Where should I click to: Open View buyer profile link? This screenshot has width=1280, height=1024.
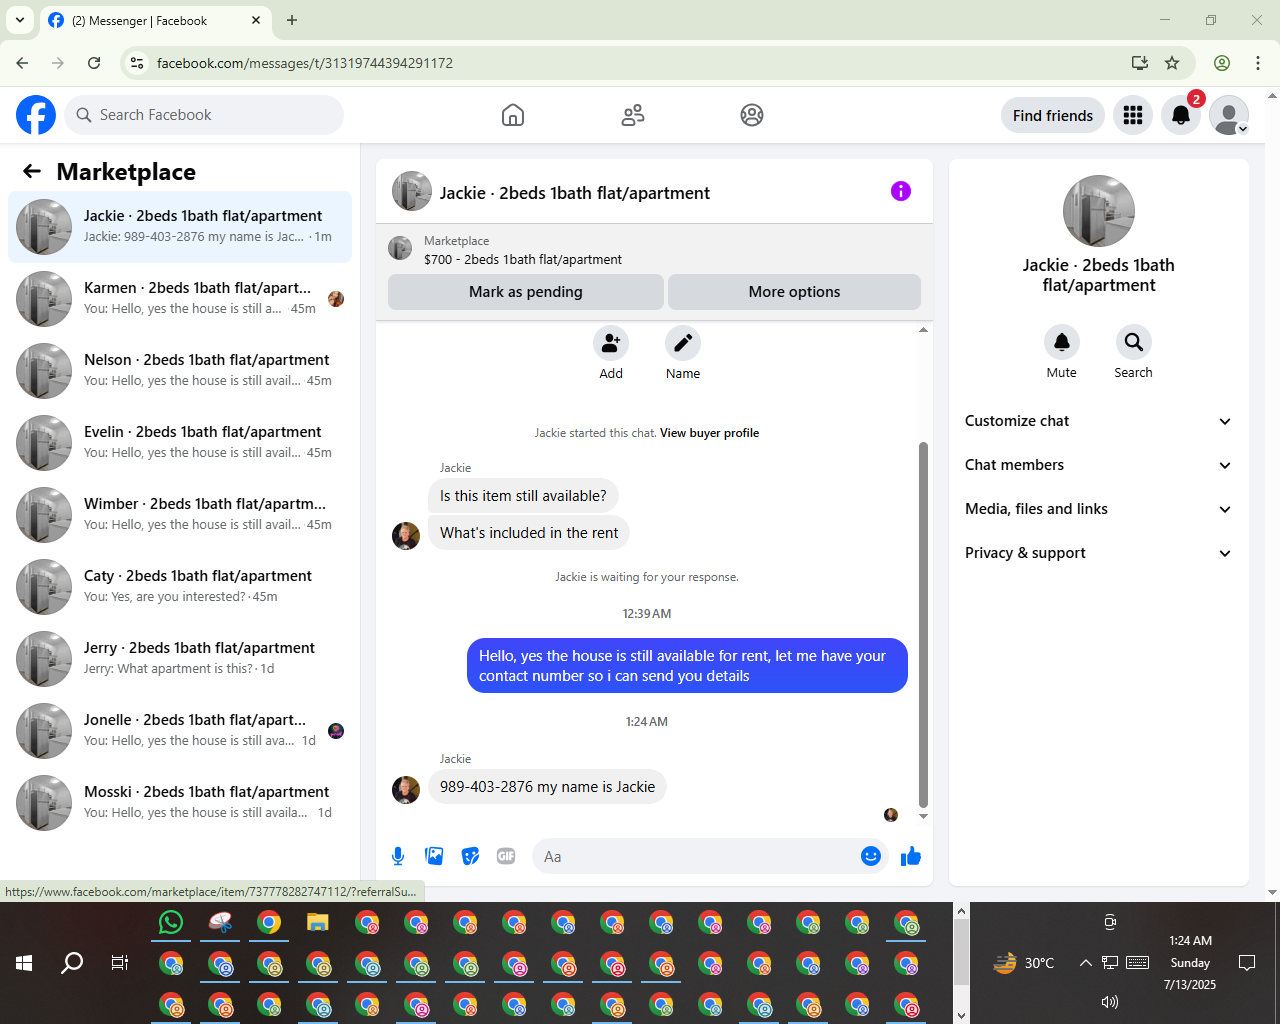click(709, 433)
